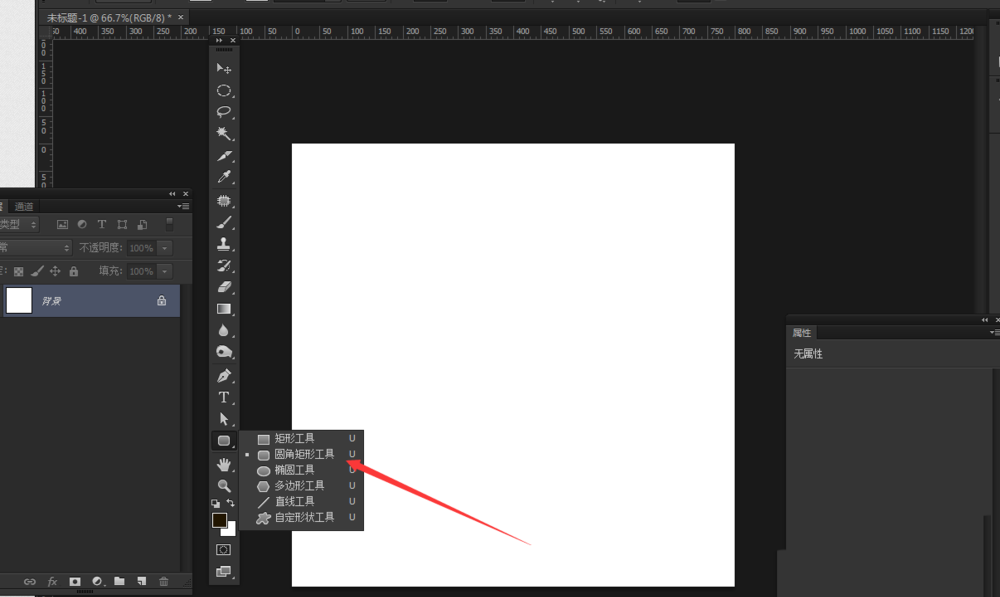The width and height of the screenshot is (1000, 597).
Task: Toggle Quick Mask mode below color swatches
Action: 223,549
